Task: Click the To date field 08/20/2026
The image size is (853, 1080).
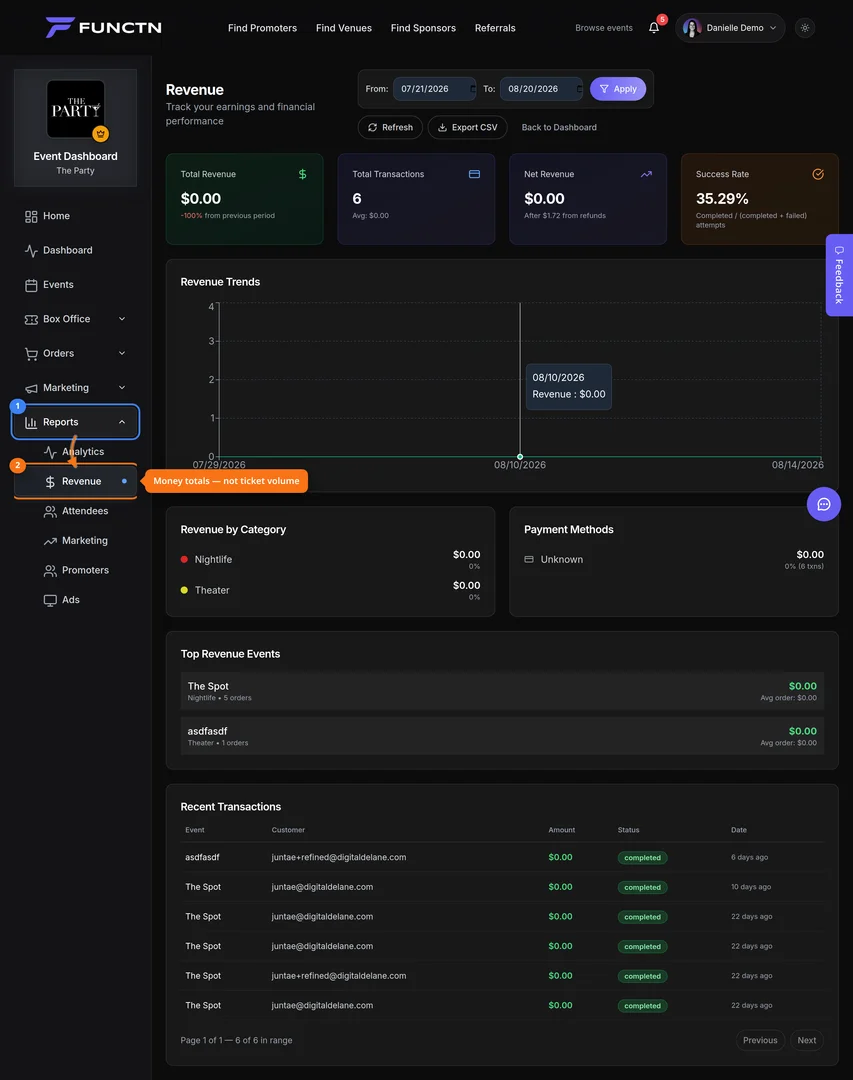Action: (x=542, y=89)
